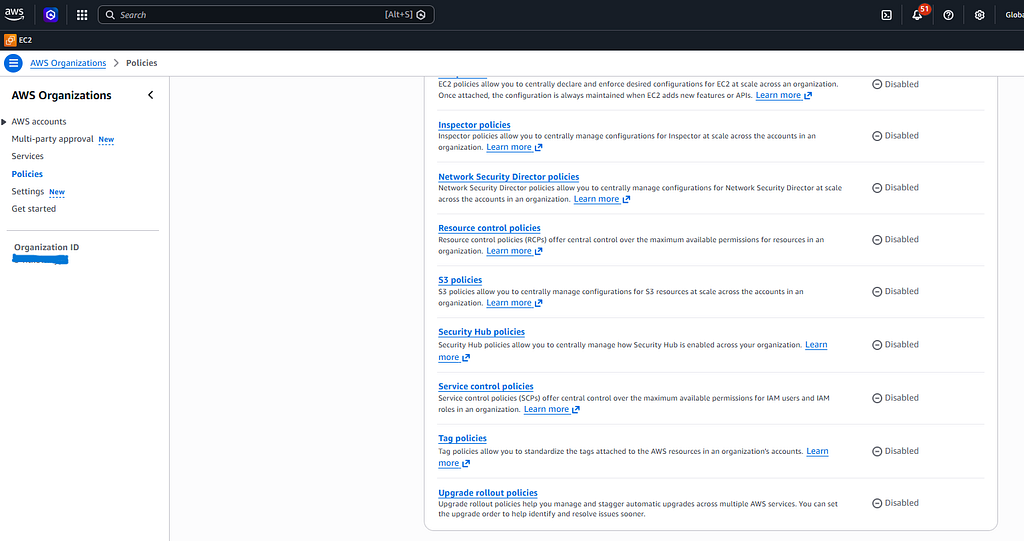Open the services grid menu icon
1024x541 pixels.
click(x=82, y=14)
